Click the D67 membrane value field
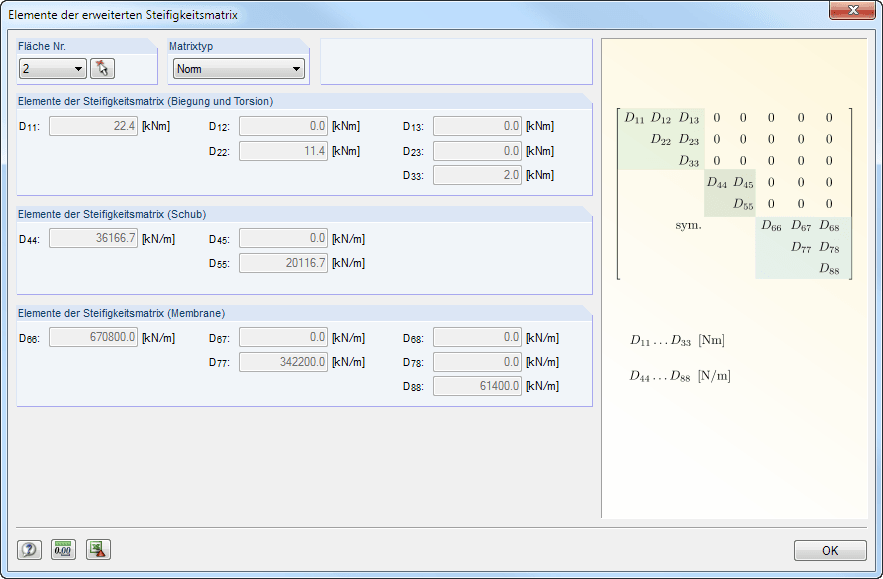This screenshot has width=883, height=579. click(x=283, y=337)
